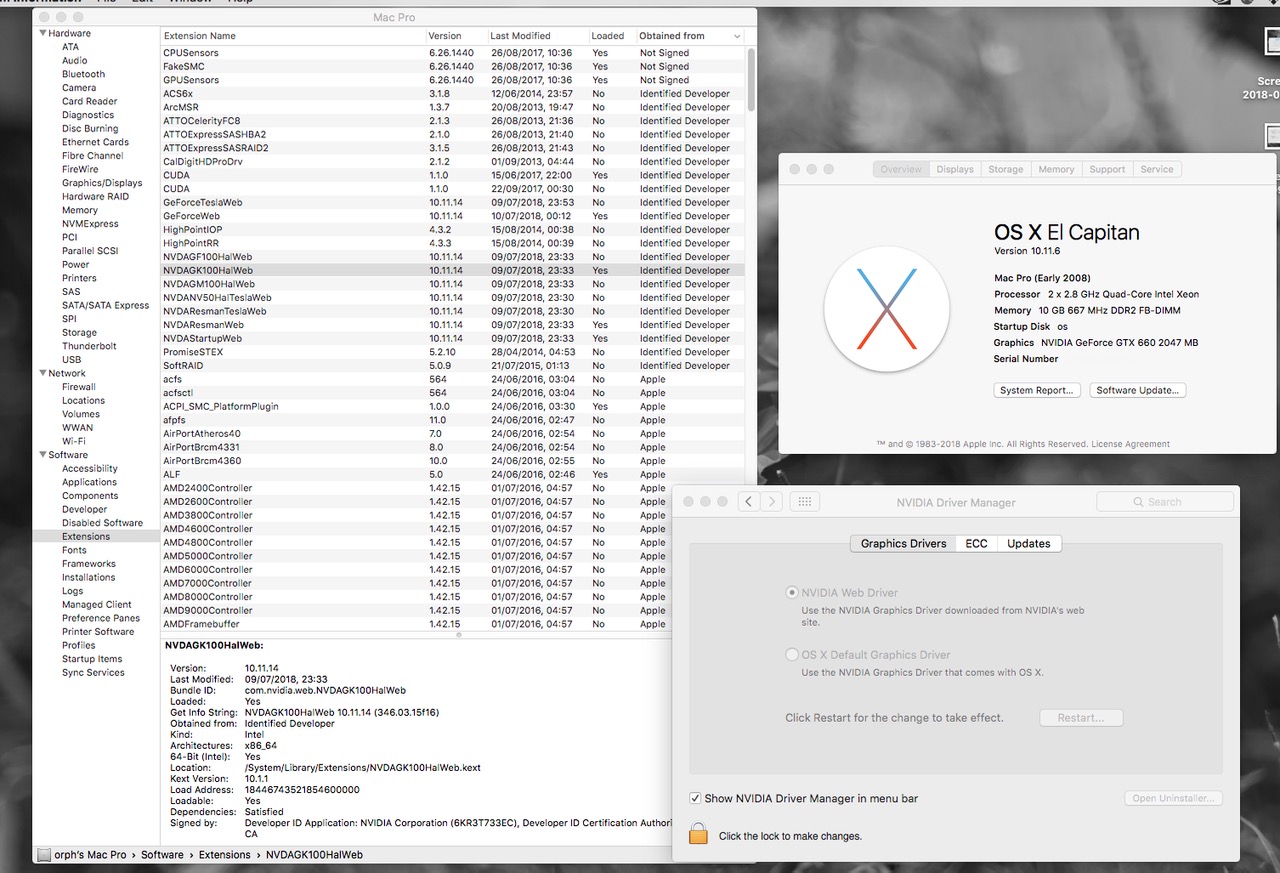The height and width of the screenshot is (873, 1280).
Task: Click Software in the bottom path bar
Action: pos(162,855)
